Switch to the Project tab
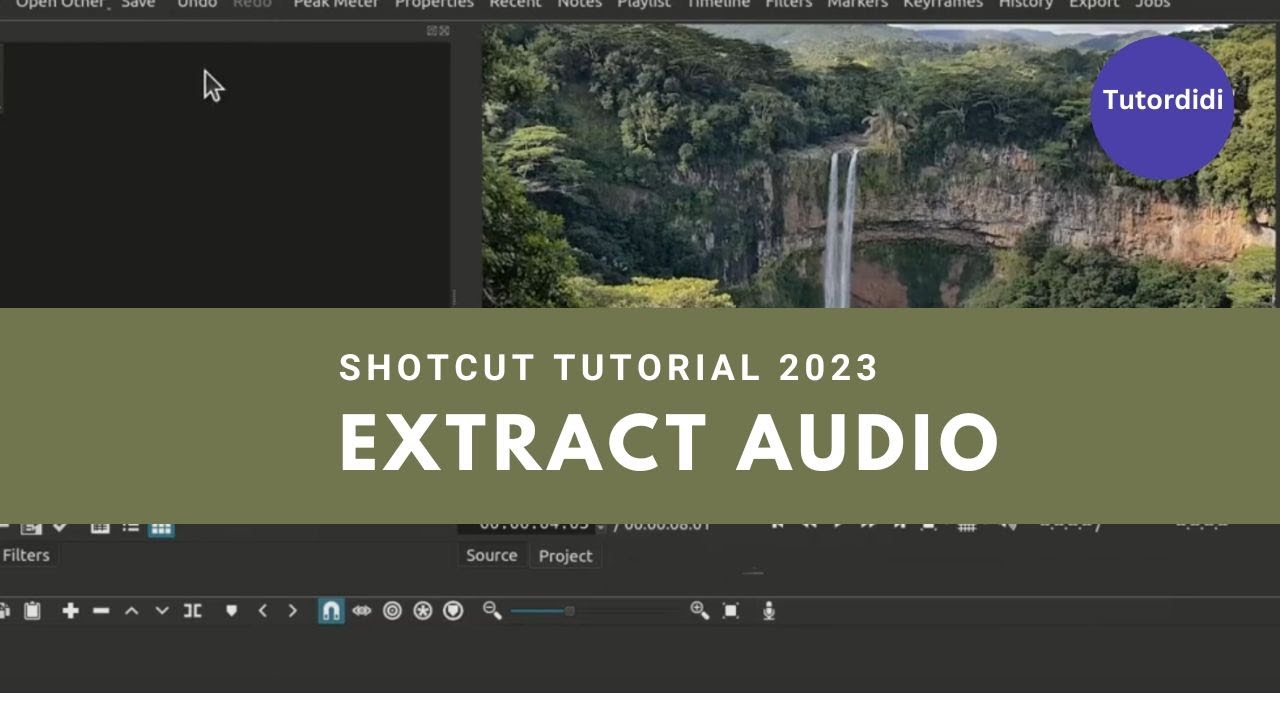 point(565,555)
